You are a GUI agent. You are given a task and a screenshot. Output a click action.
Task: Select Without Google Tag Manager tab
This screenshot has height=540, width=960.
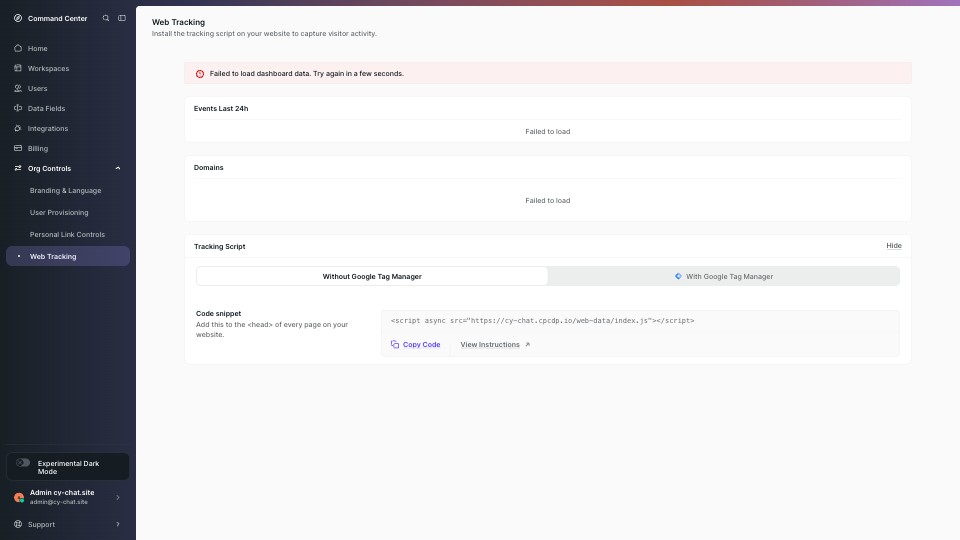point(372,276)
